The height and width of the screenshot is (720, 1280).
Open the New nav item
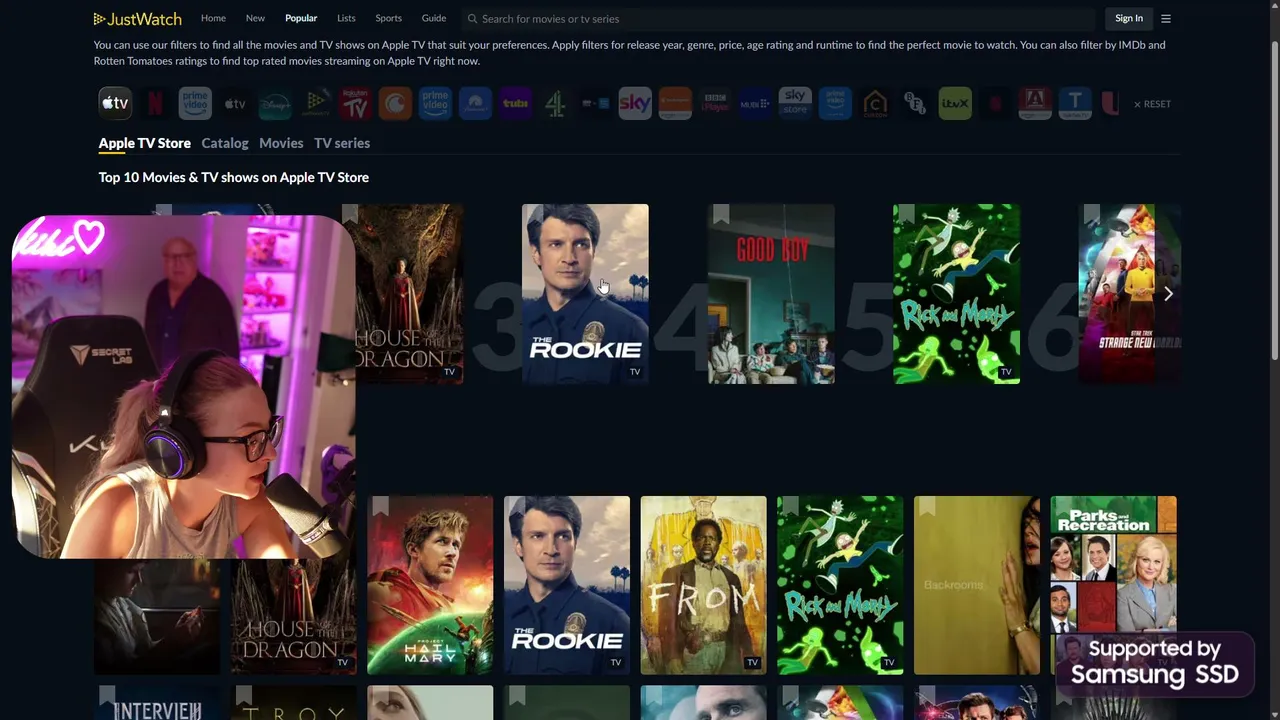[x=255, y=18]
